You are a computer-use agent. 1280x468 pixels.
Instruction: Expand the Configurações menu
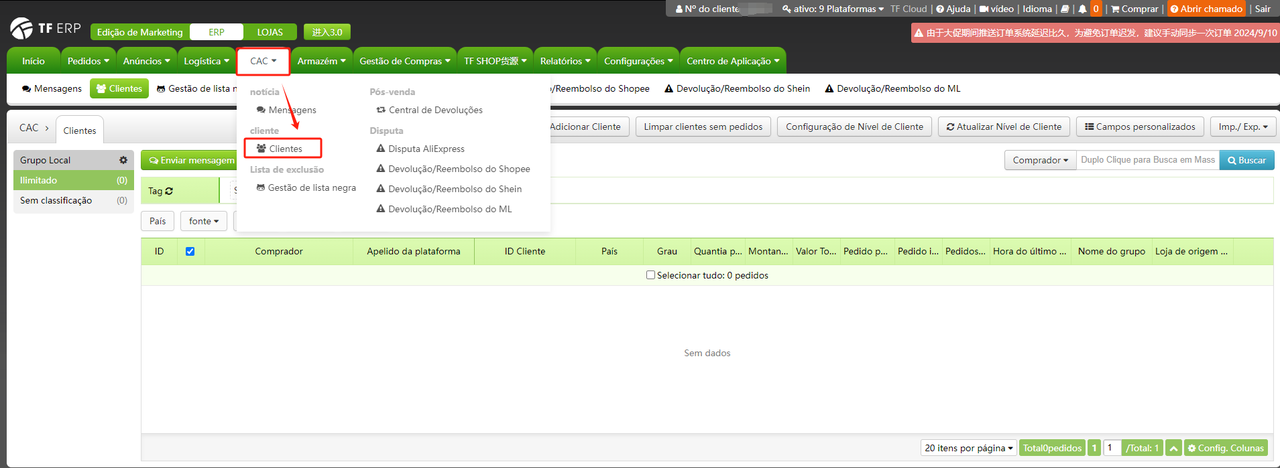click(x=638, y=61)
